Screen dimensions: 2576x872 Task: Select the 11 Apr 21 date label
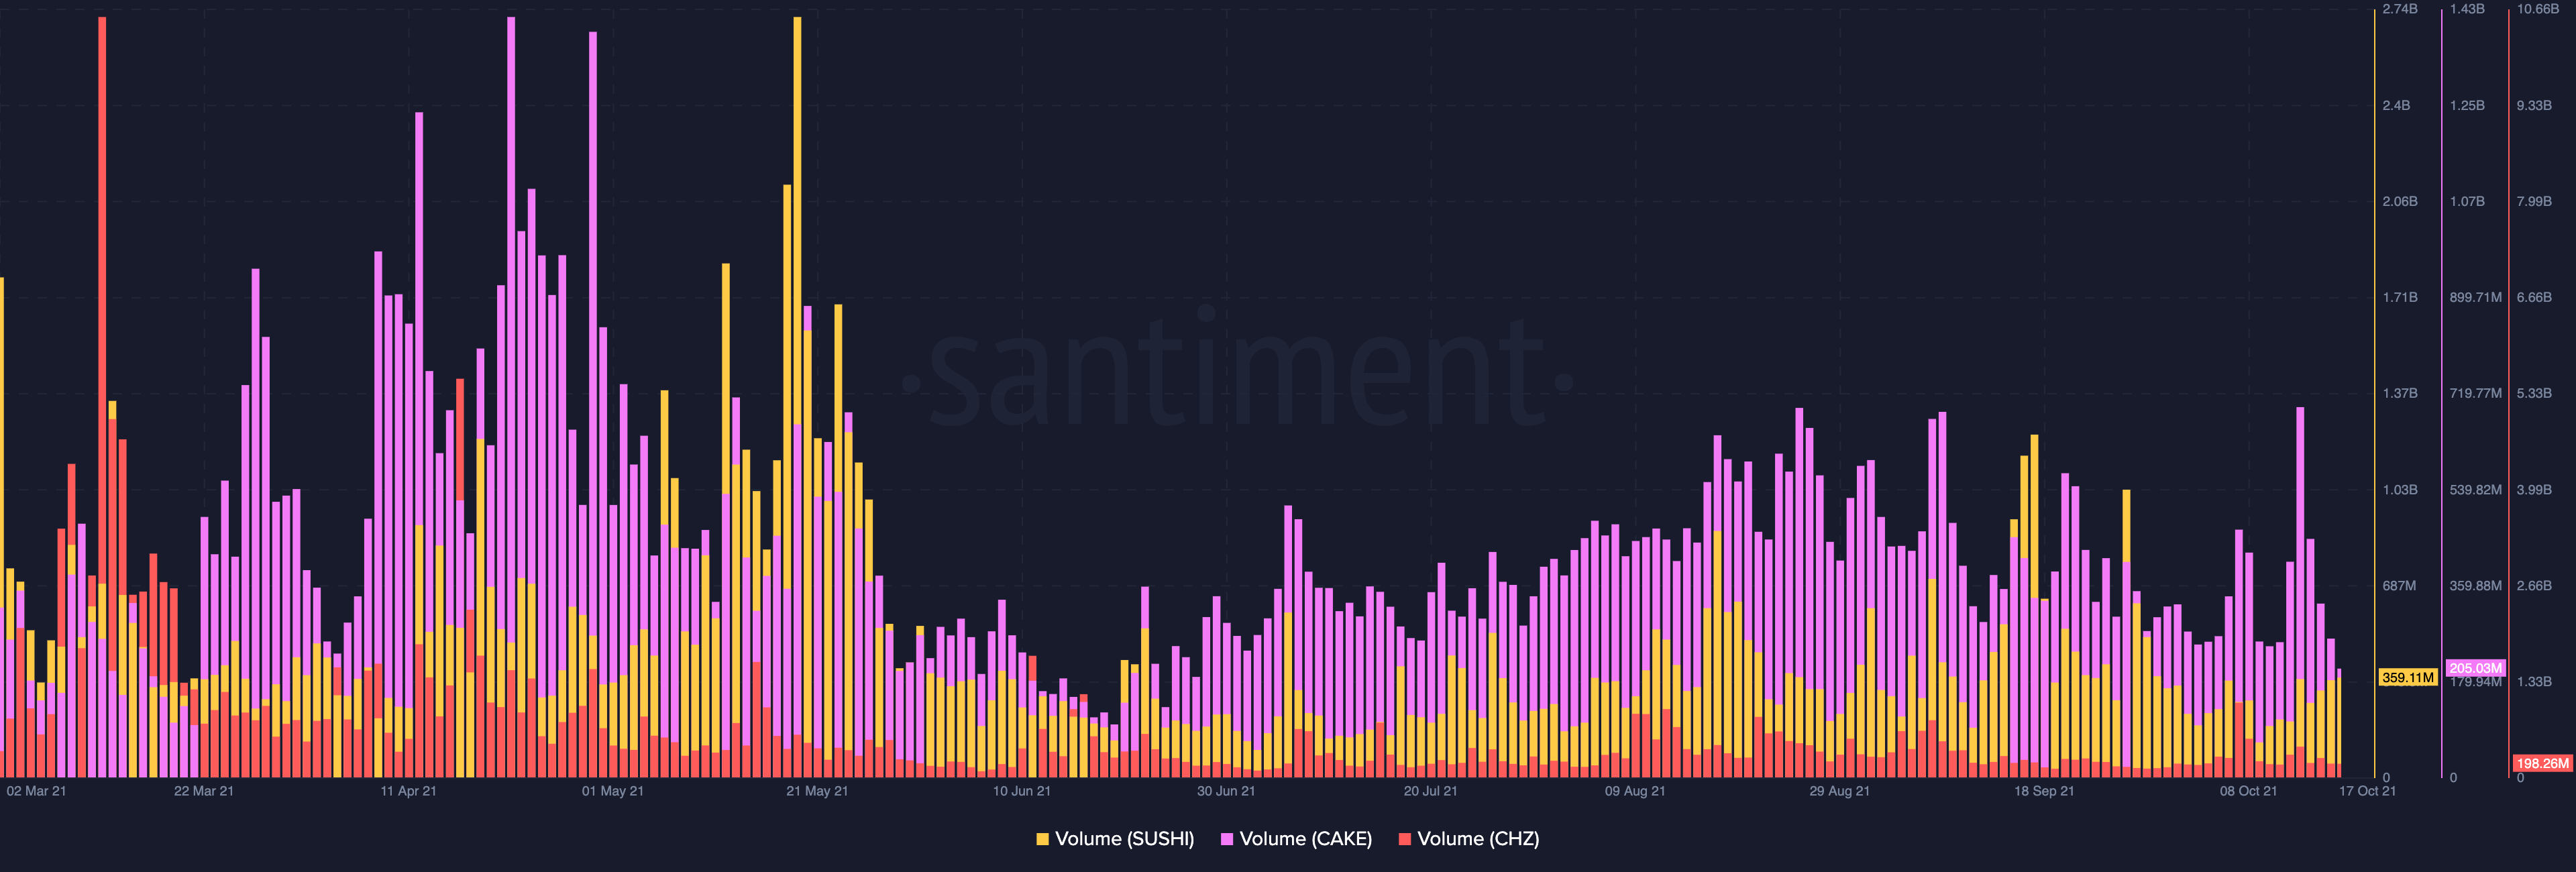coord(408,791)
